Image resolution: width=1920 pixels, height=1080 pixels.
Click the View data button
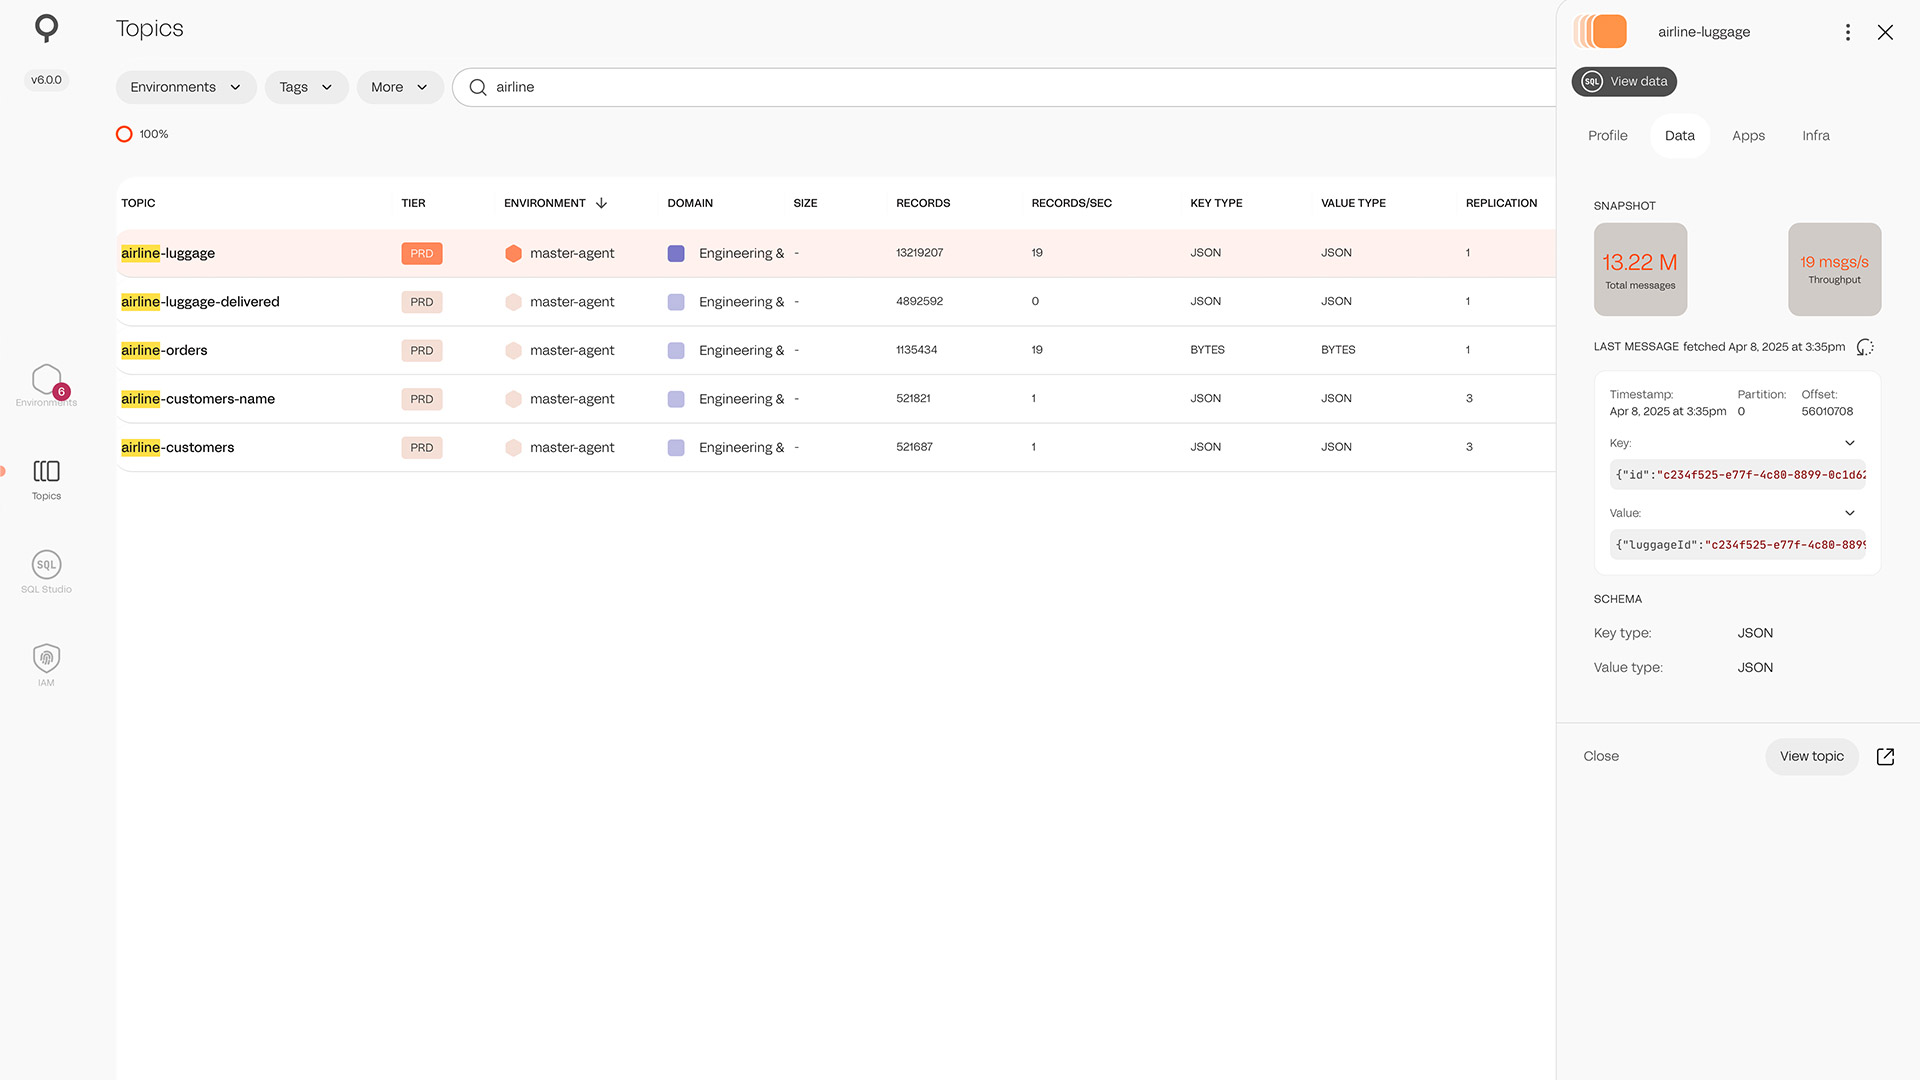(x=1624, y=82)
